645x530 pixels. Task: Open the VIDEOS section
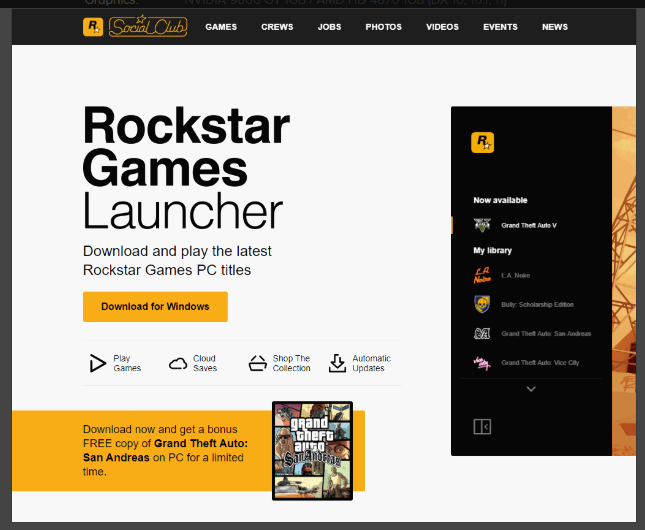[x=442, y=27]
